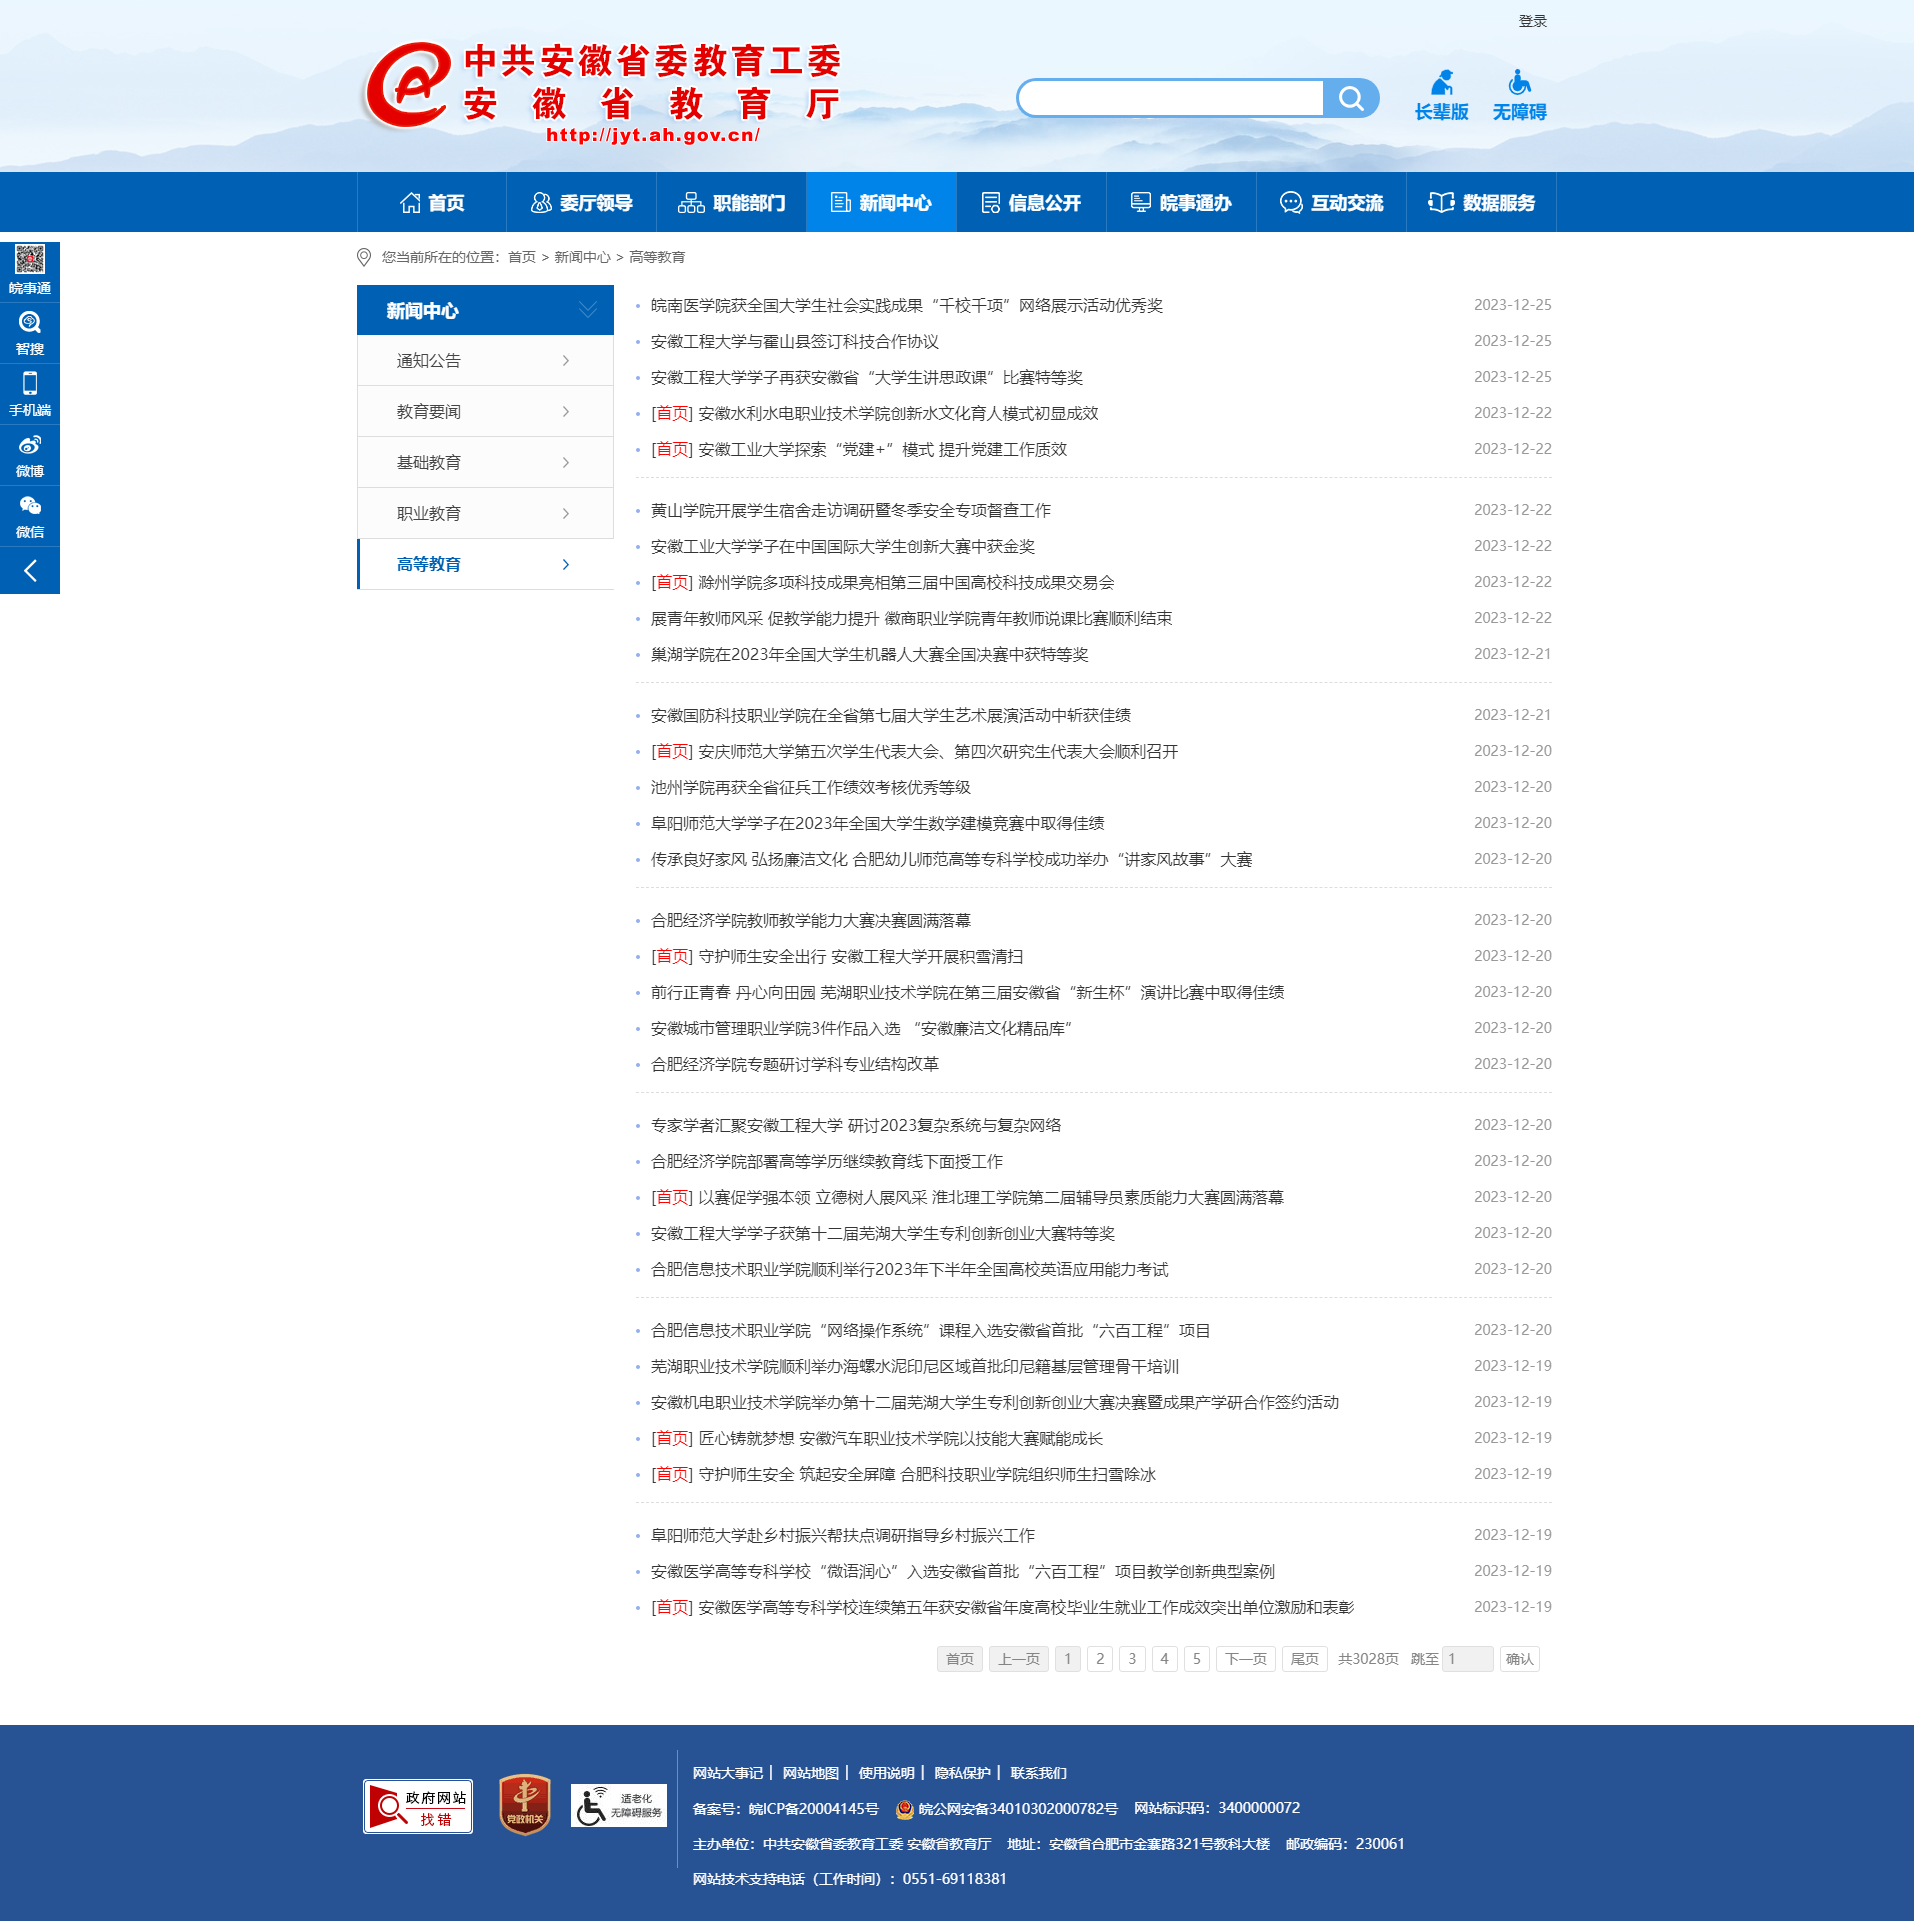This screenshot has width=1914, height=1921.
Task: Click the 适老化无障碍服务 badge
Action: (x=619, y=1806)
